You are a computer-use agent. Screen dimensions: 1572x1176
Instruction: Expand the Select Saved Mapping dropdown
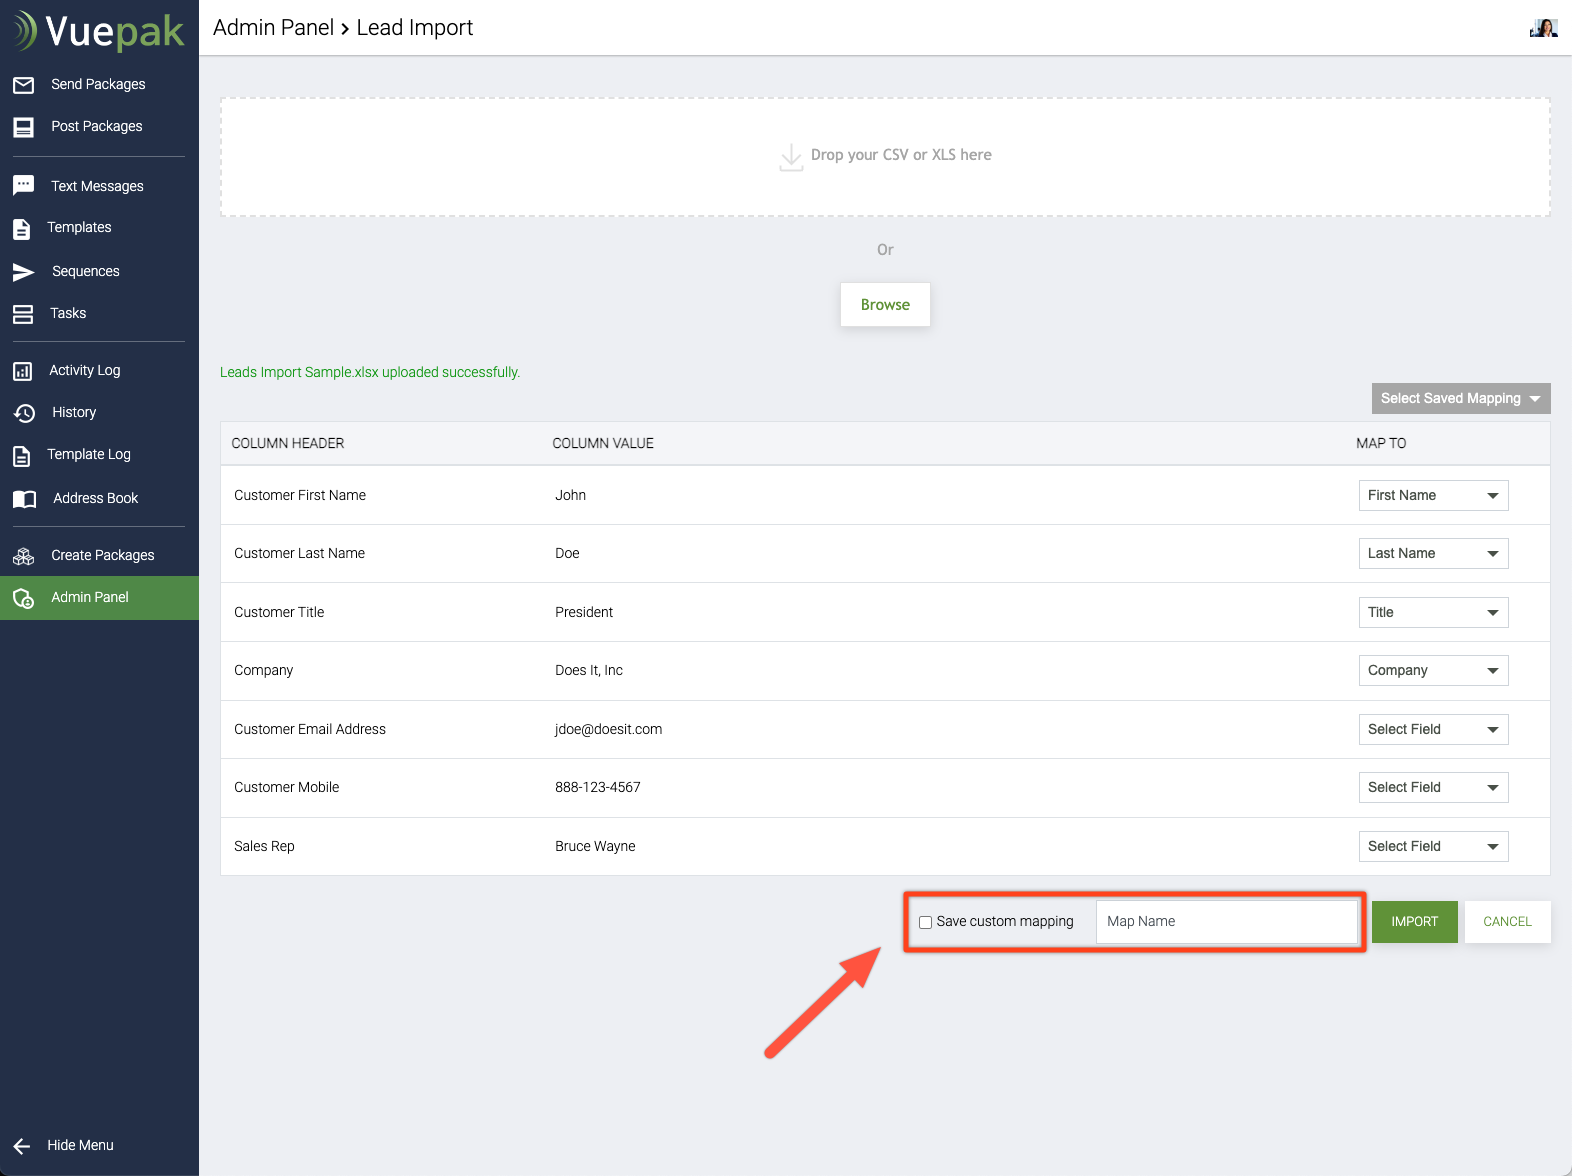1460,398
